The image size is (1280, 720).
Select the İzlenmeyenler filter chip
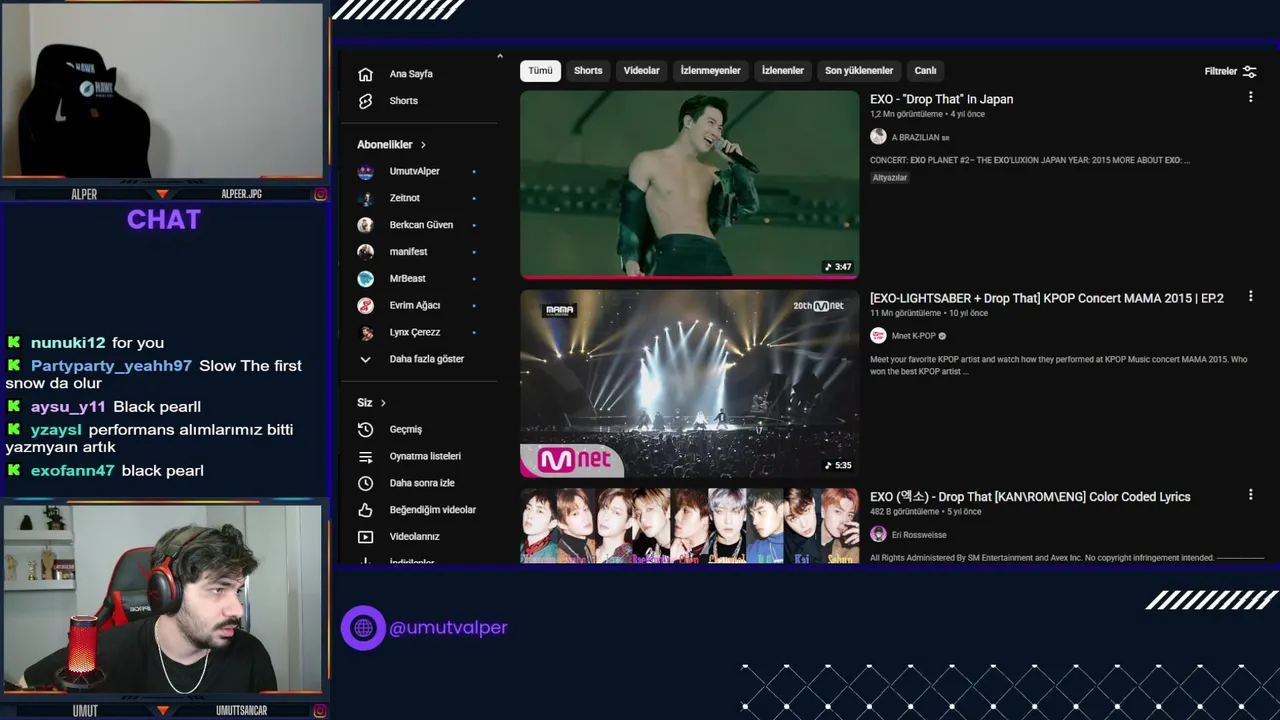[x=710, y=71]
